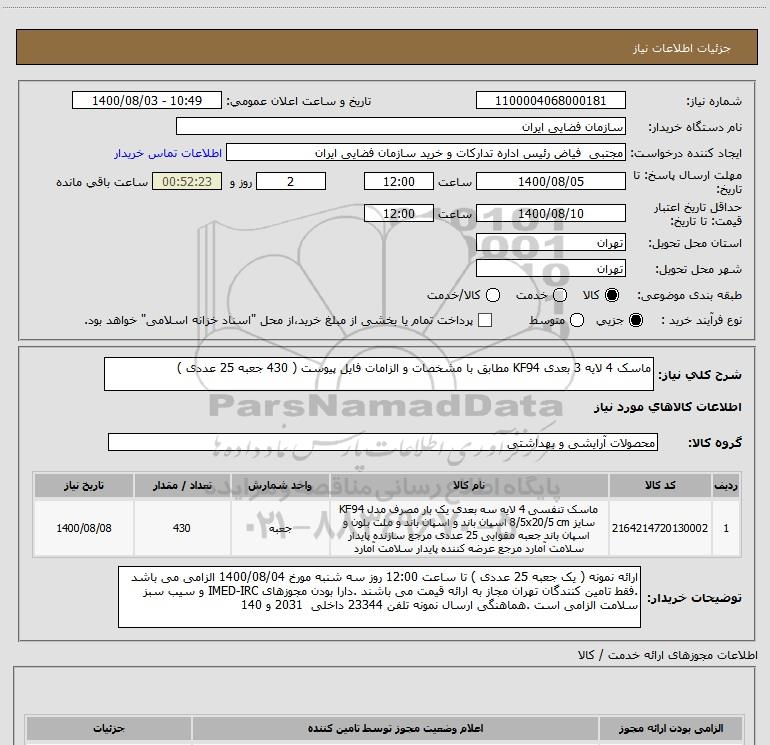Click the کد کالا column header
Image resolution: width=770 pixels, height=745 pixels.
[x=660, y=485]
